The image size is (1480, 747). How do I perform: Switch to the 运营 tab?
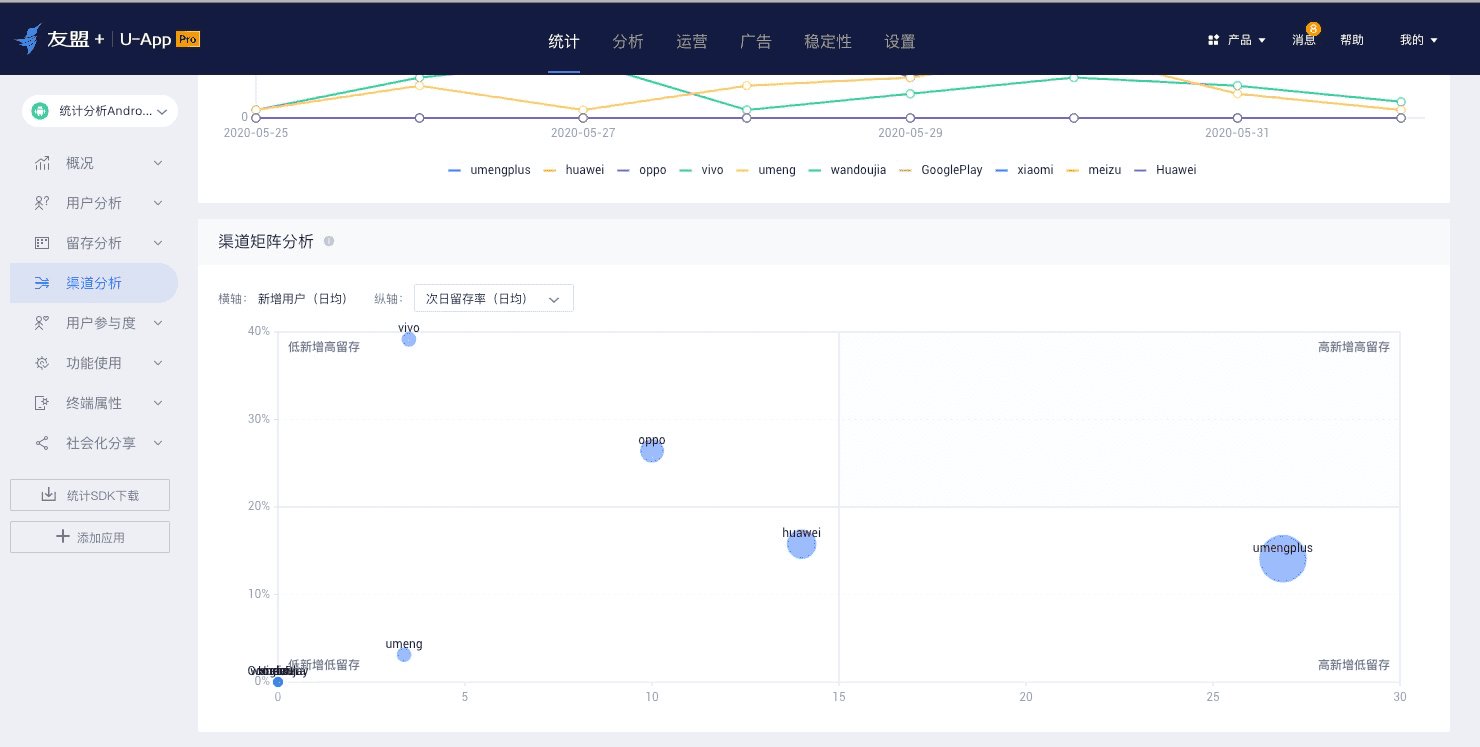click(692, 41)
